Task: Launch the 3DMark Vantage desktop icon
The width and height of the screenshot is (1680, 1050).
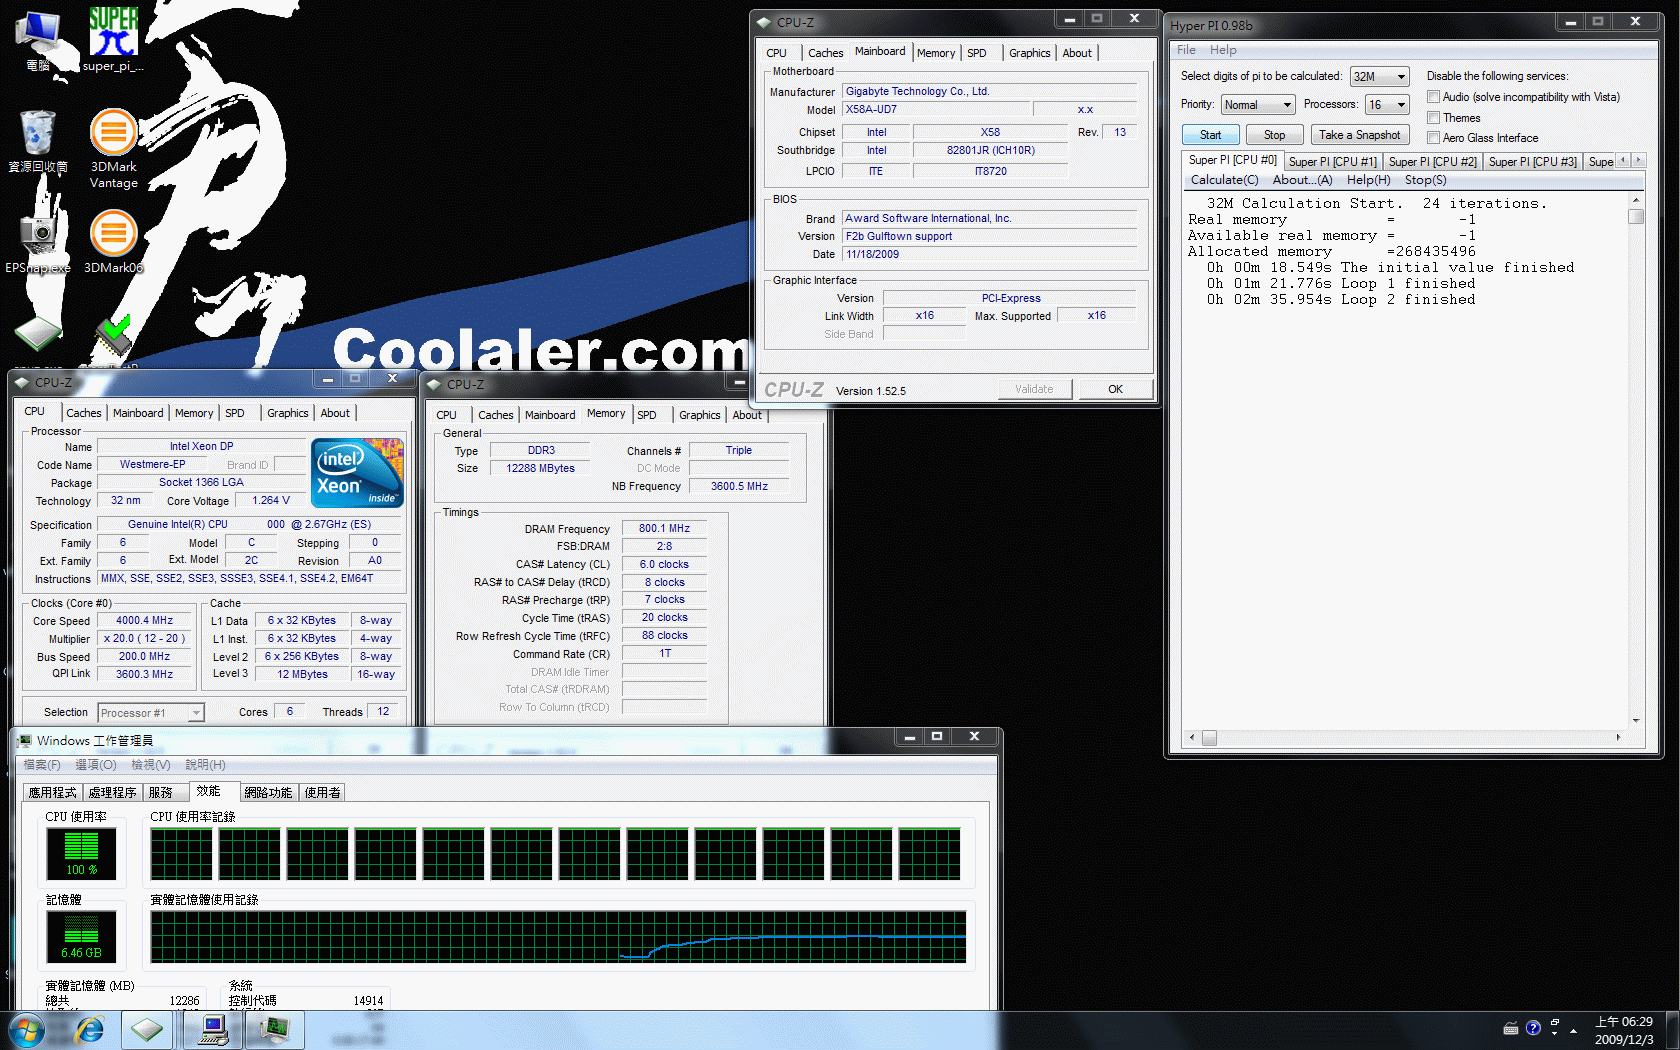Action: click(x=113, y=148)
